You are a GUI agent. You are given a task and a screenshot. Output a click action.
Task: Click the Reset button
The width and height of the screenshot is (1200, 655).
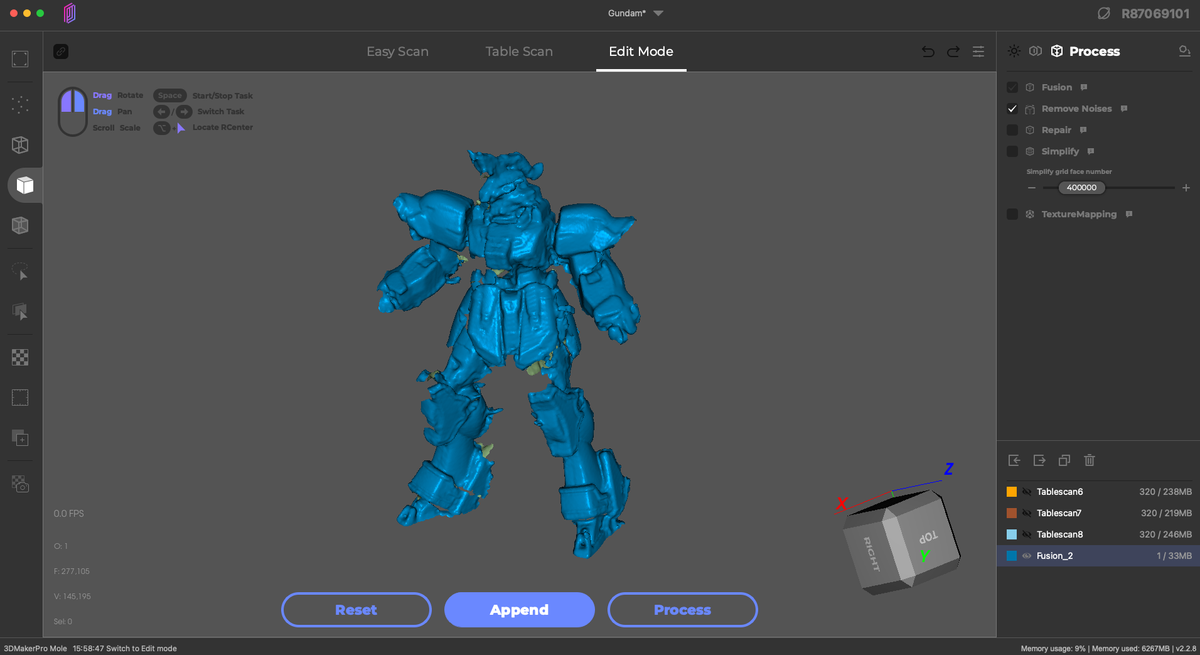tap(356, 610)
